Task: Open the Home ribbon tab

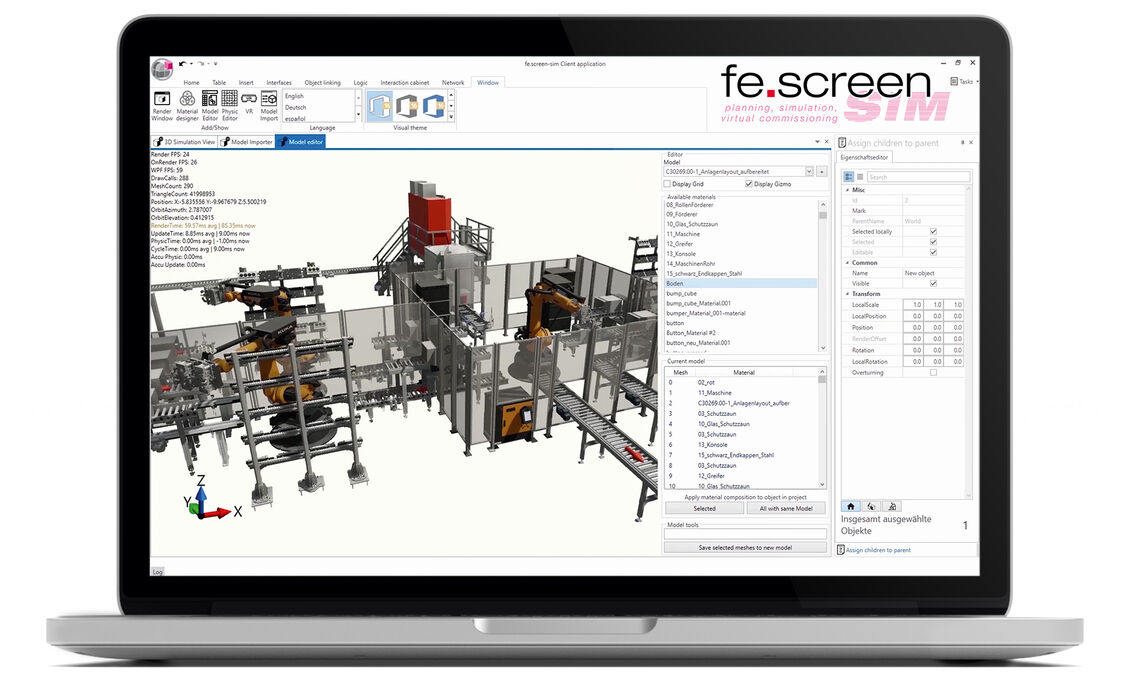Action: tap(191, 83)
